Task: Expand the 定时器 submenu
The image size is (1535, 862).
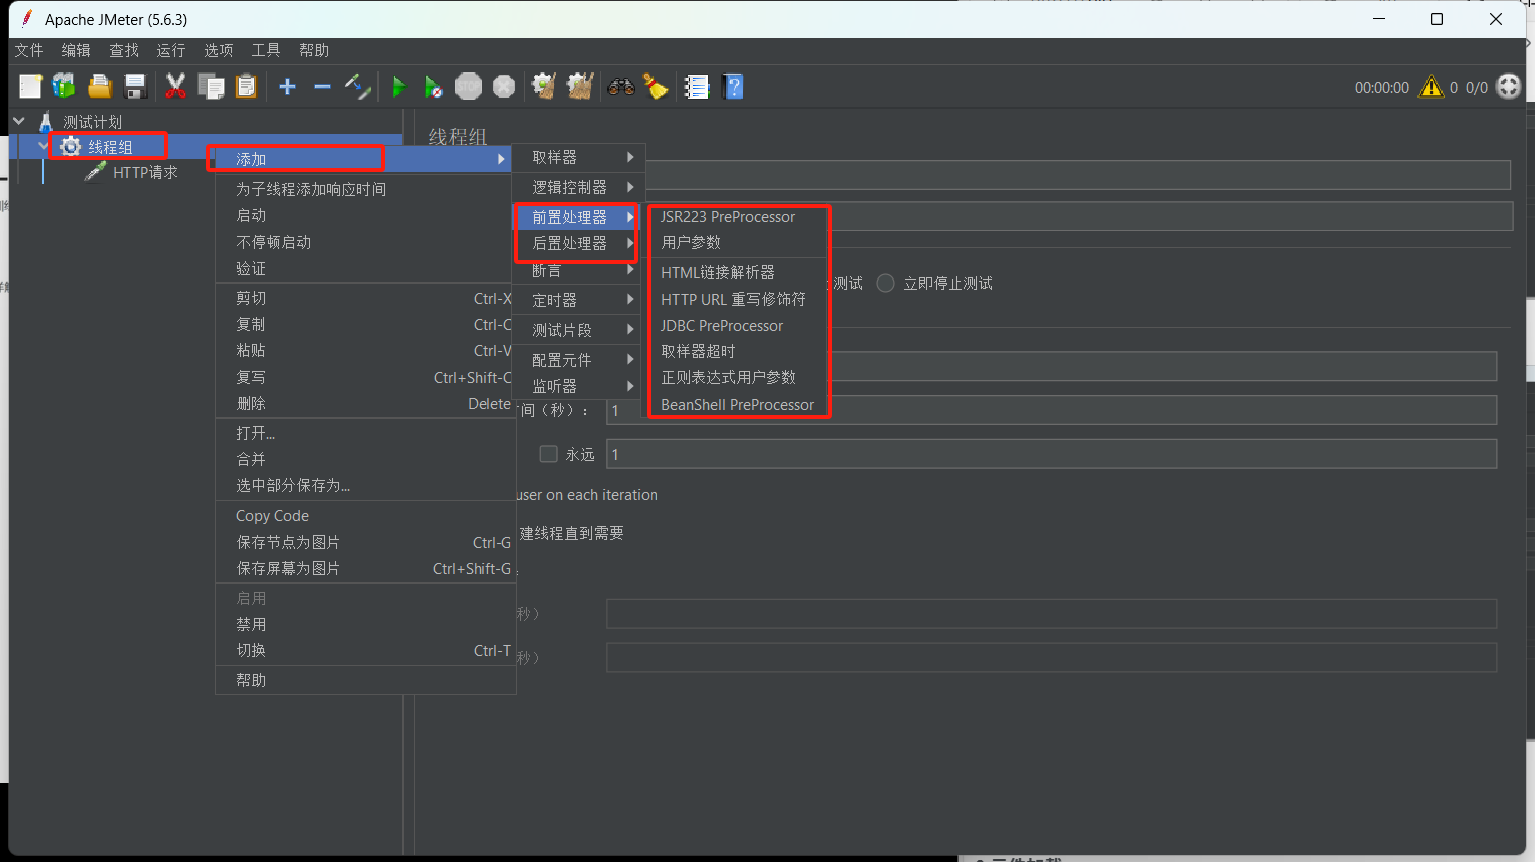Action: click(x=578, y=300)
